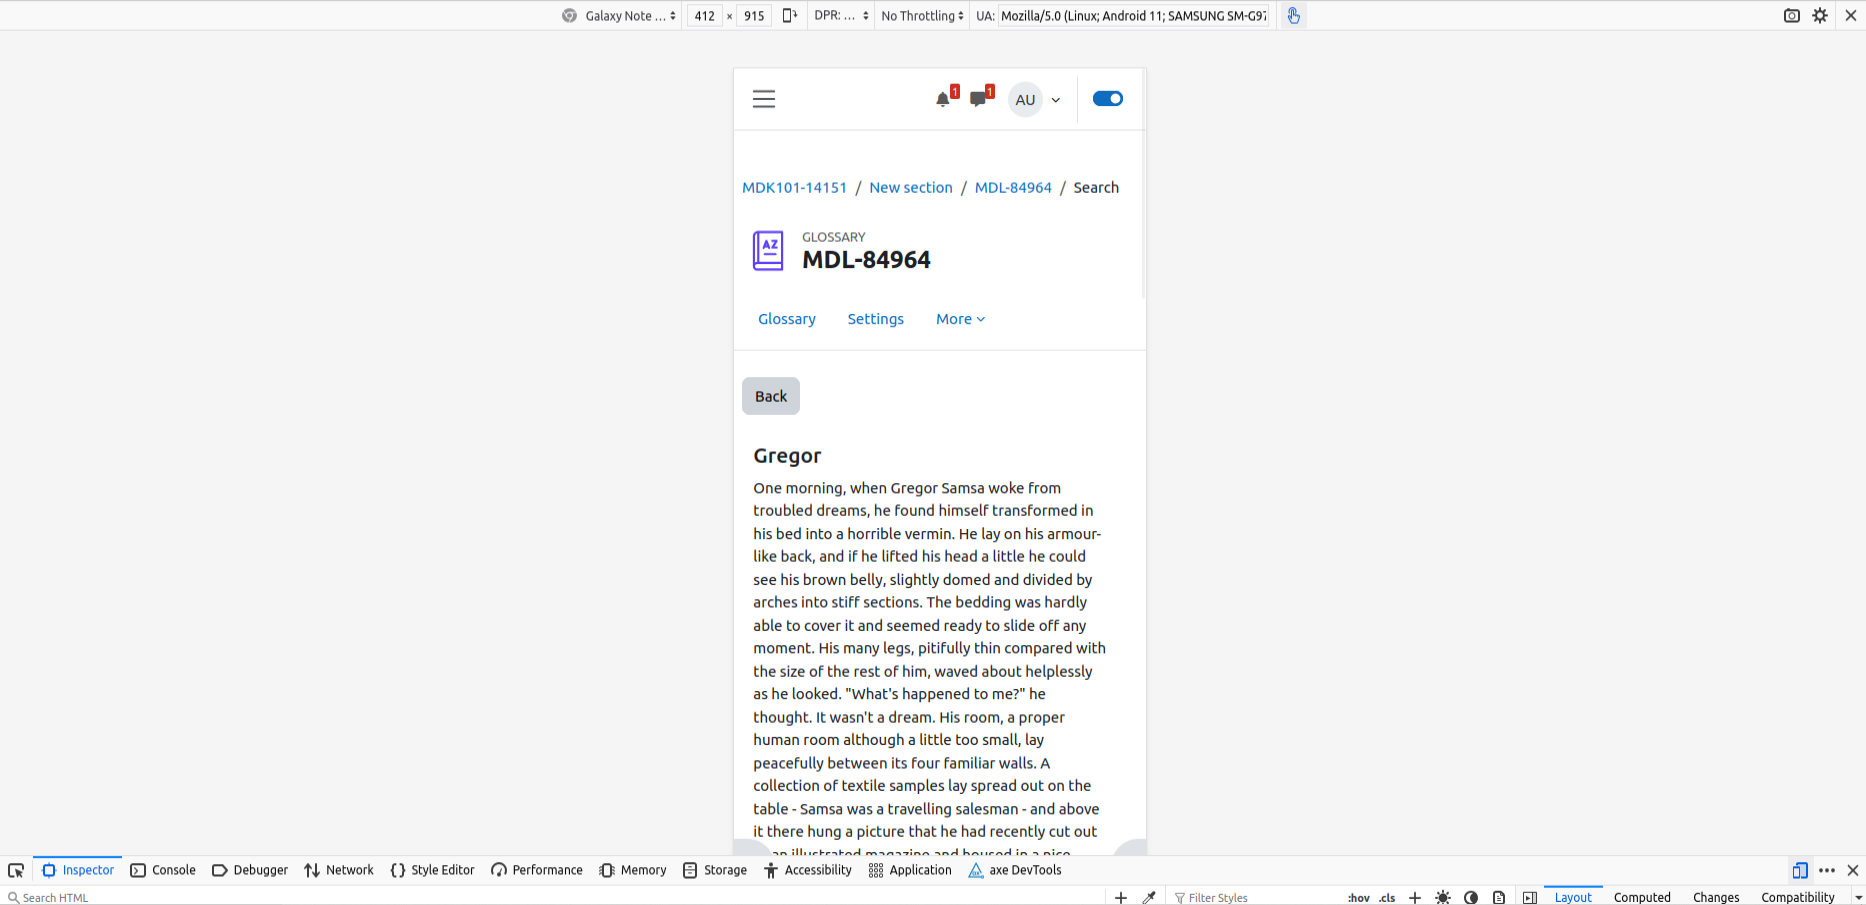Add new style rule plus icon

click(1415, 897)
